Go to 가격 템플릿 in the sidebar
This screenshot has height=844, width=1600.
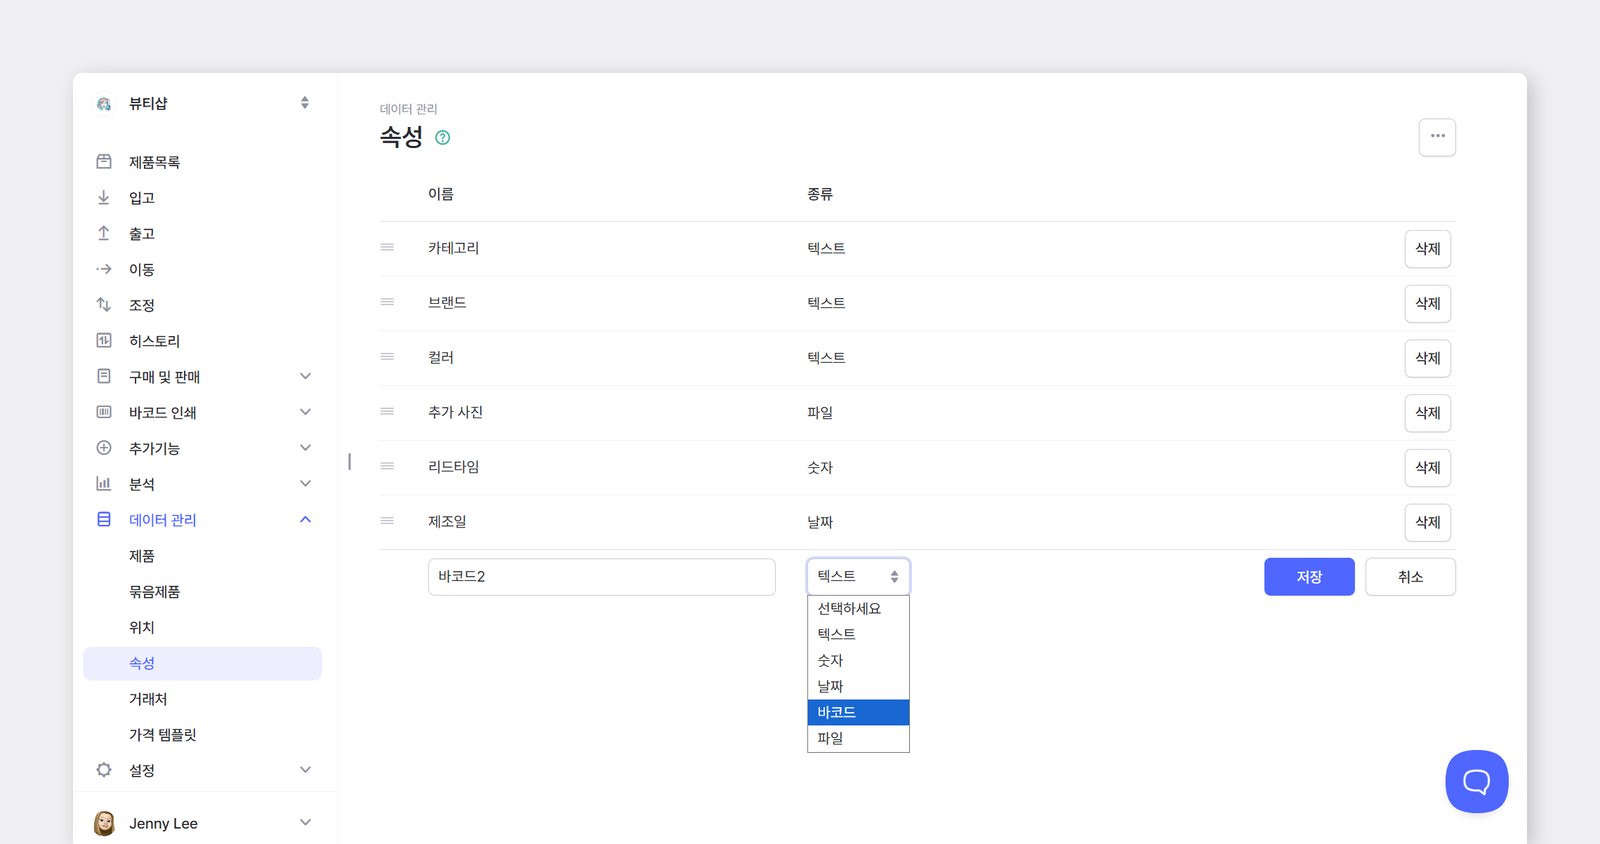tap(163, 735)
